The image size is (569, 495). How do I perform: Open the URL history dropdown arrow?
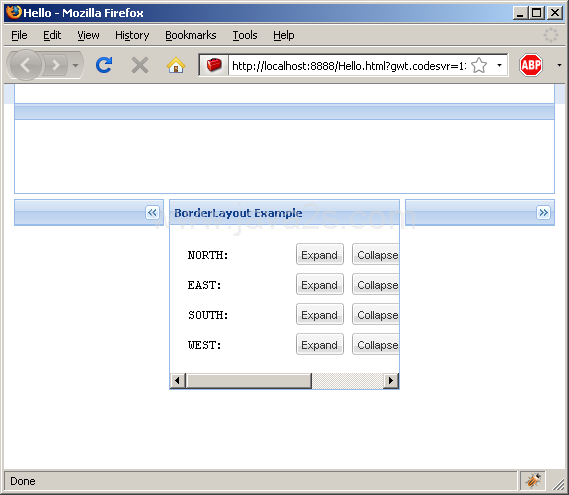[499, 66]
